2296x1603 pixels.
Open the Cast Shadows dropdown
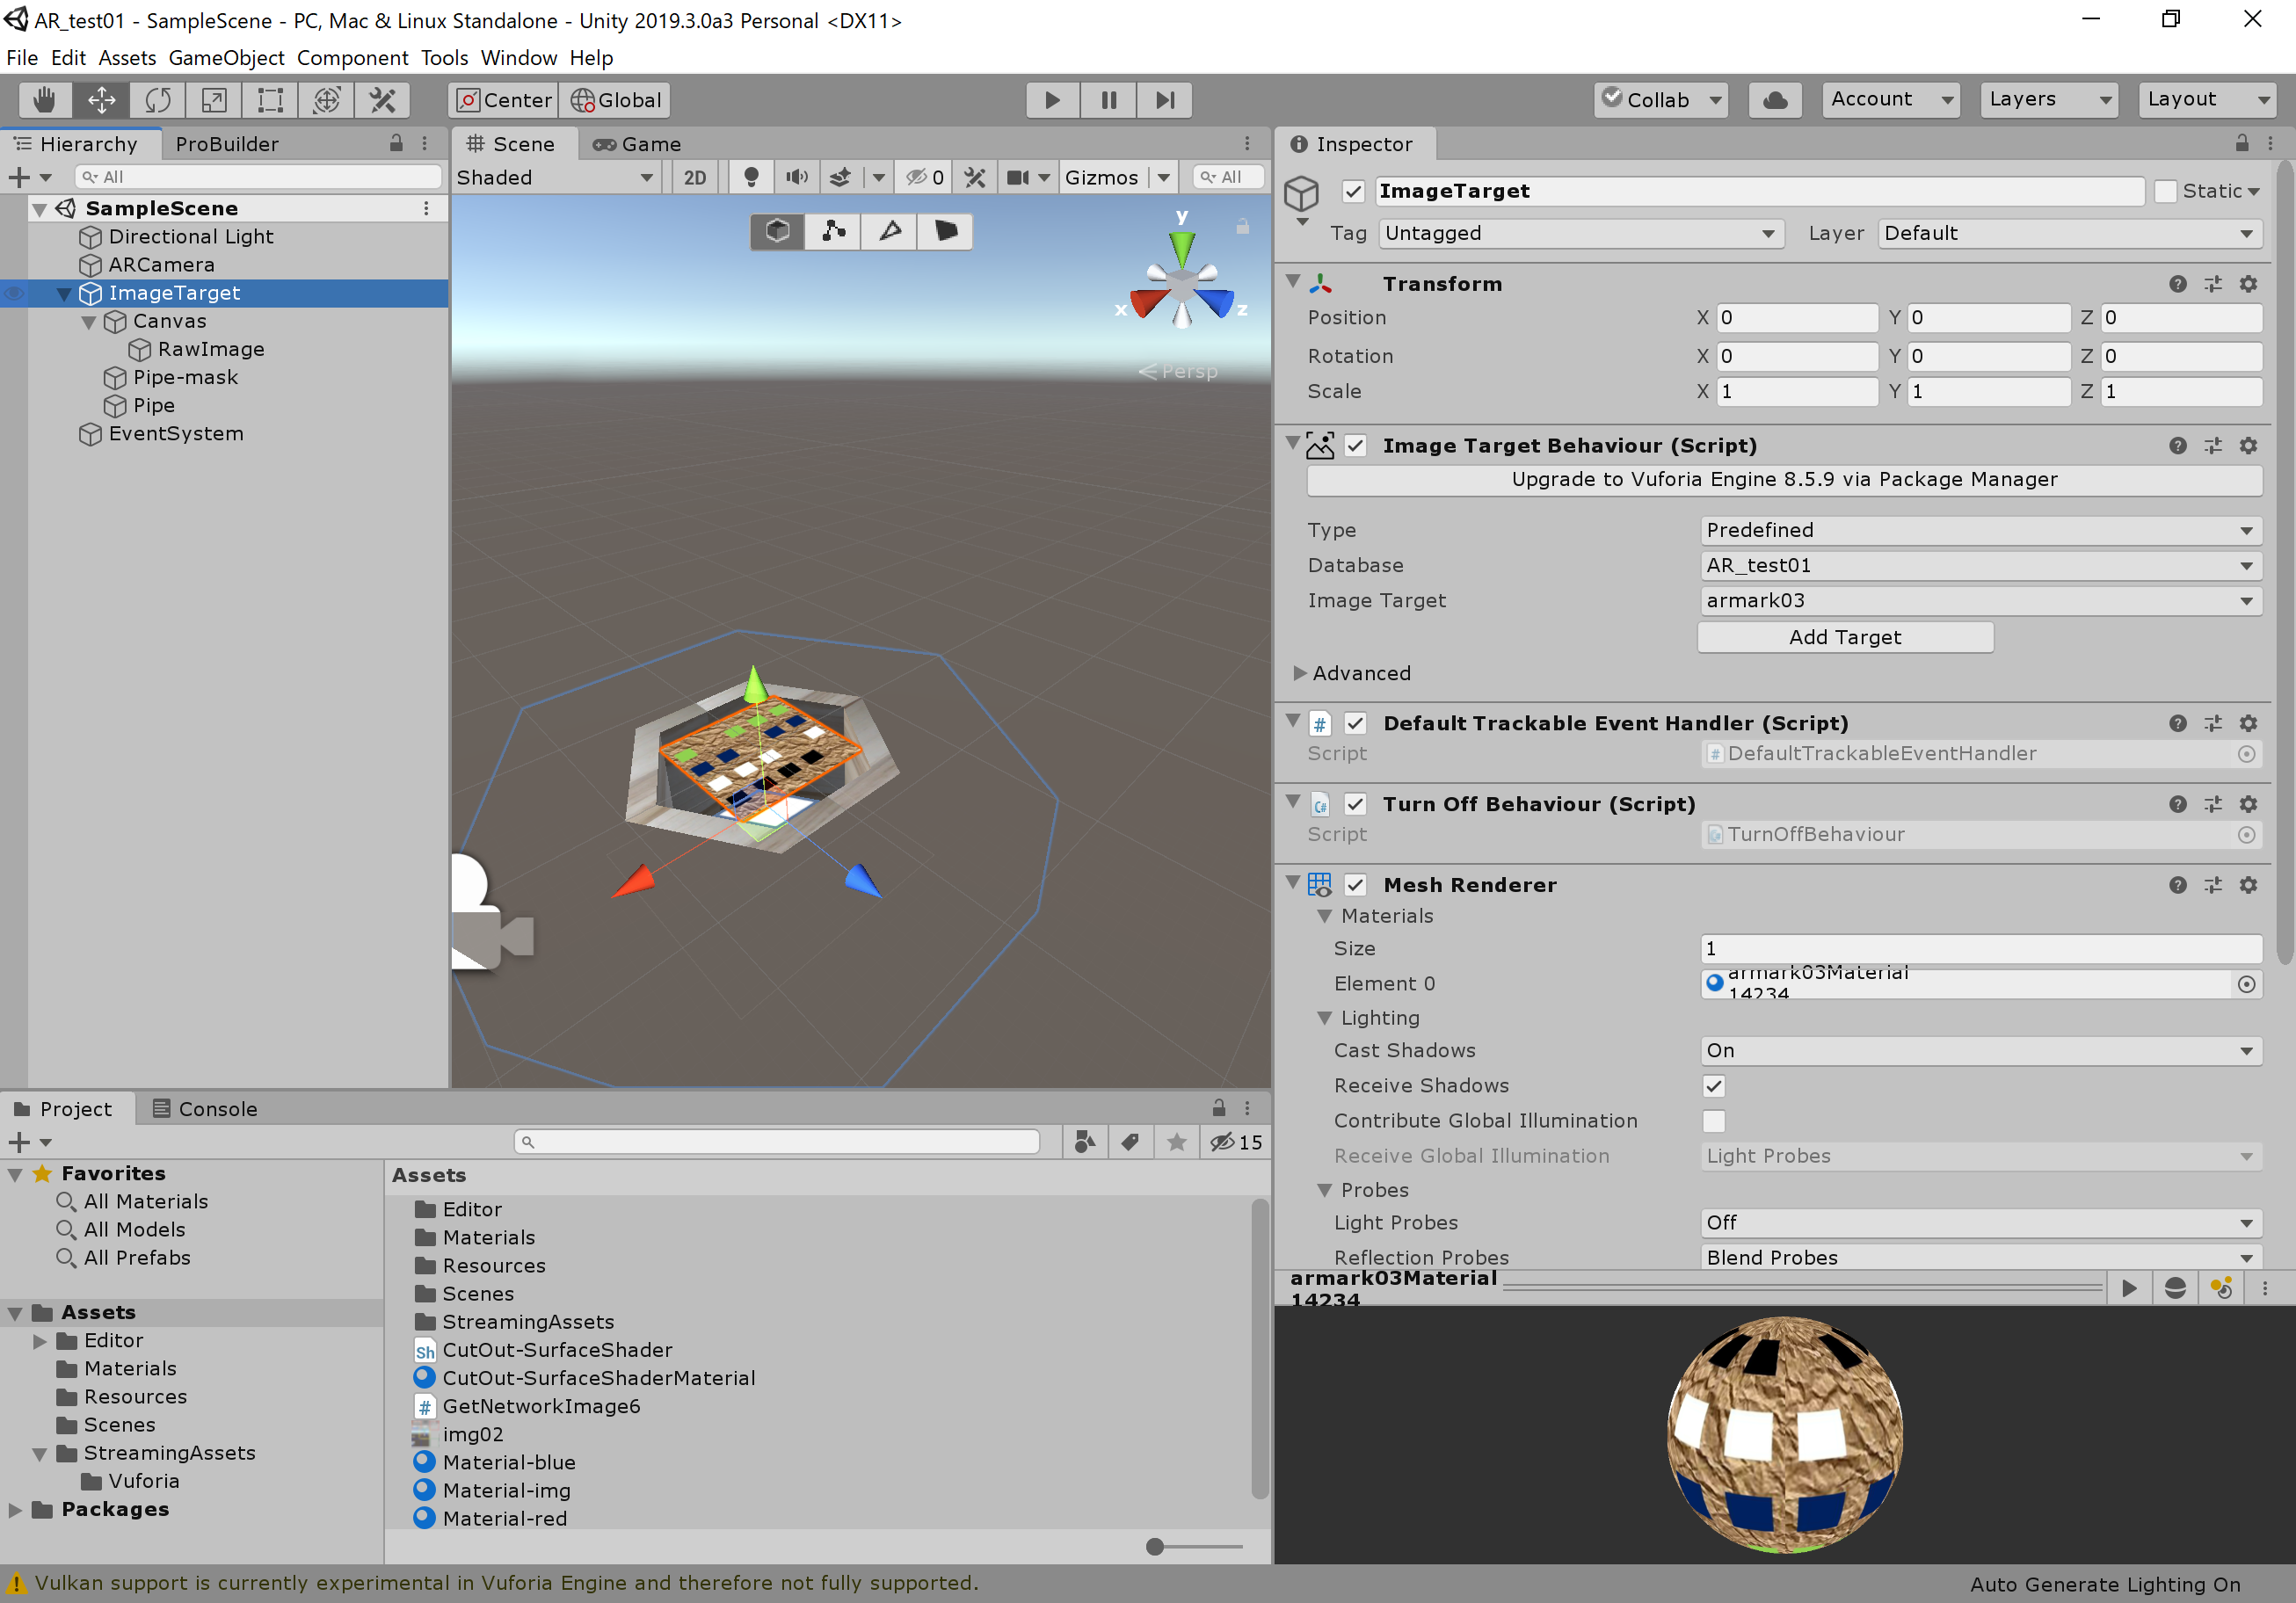tap(1979, 1051)
